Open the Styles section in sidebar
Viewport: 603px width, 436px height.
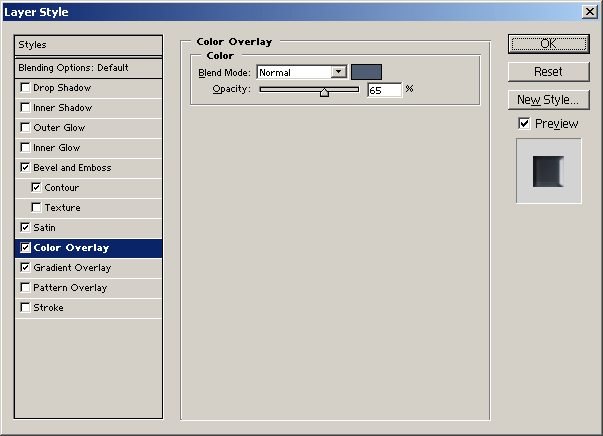pos(88,45)
